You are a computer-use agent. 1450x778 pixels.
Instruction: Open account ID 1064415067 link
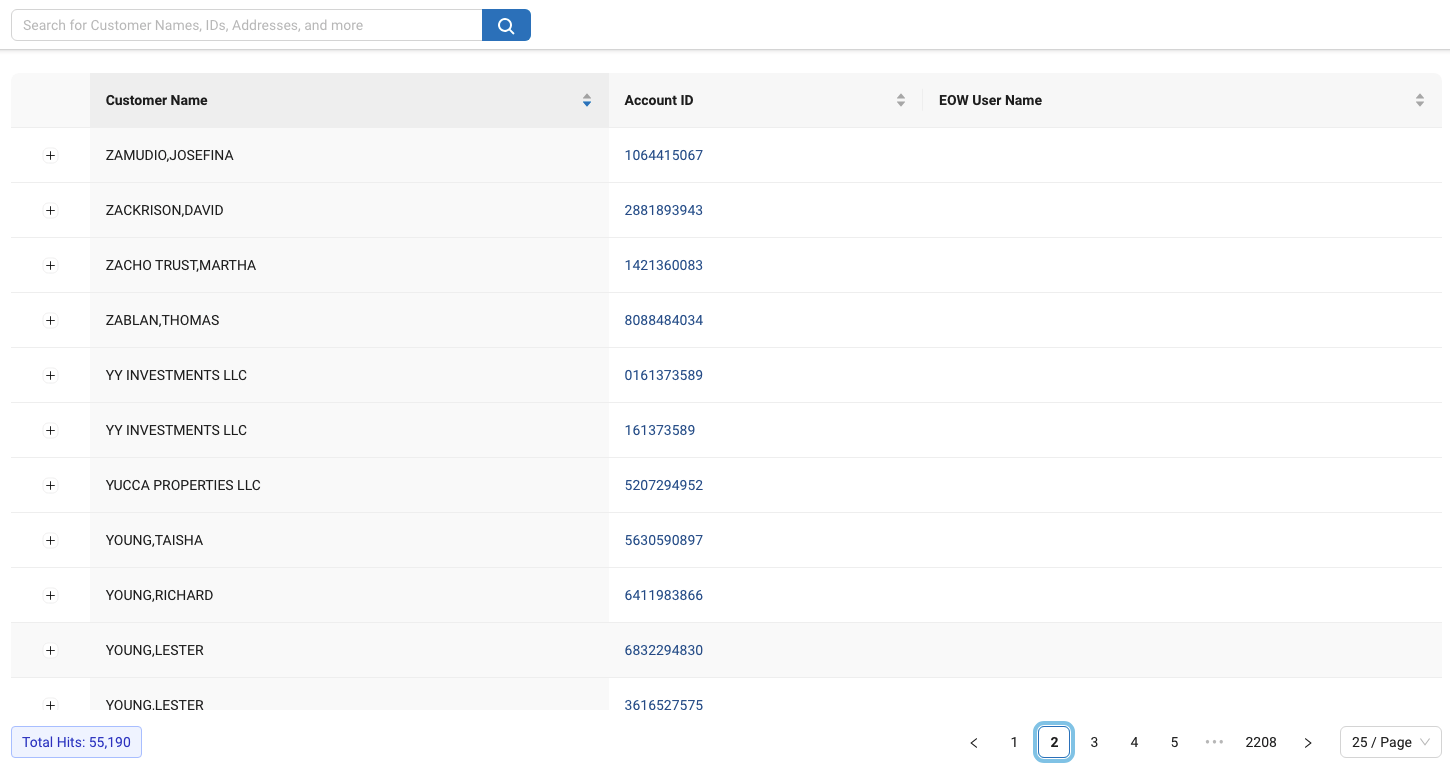tap(663, 155)
